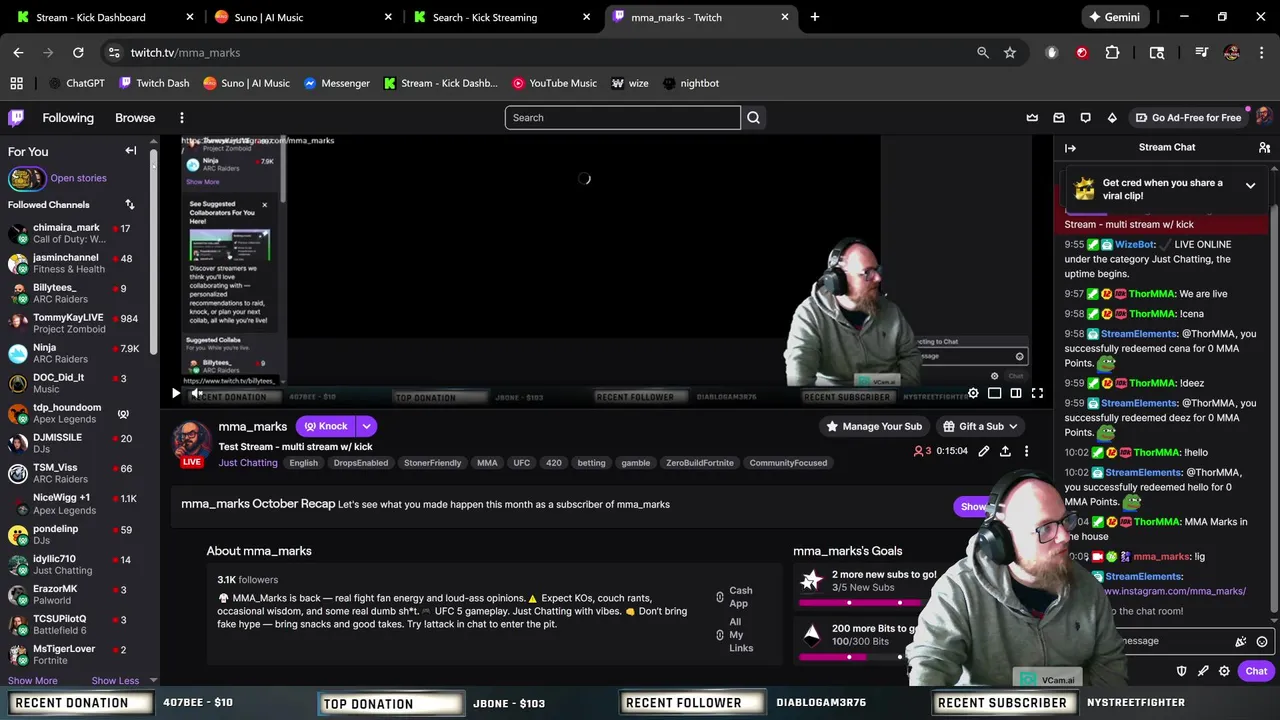Open the Chrome extensions puzzle icon

coord(1112,52)
